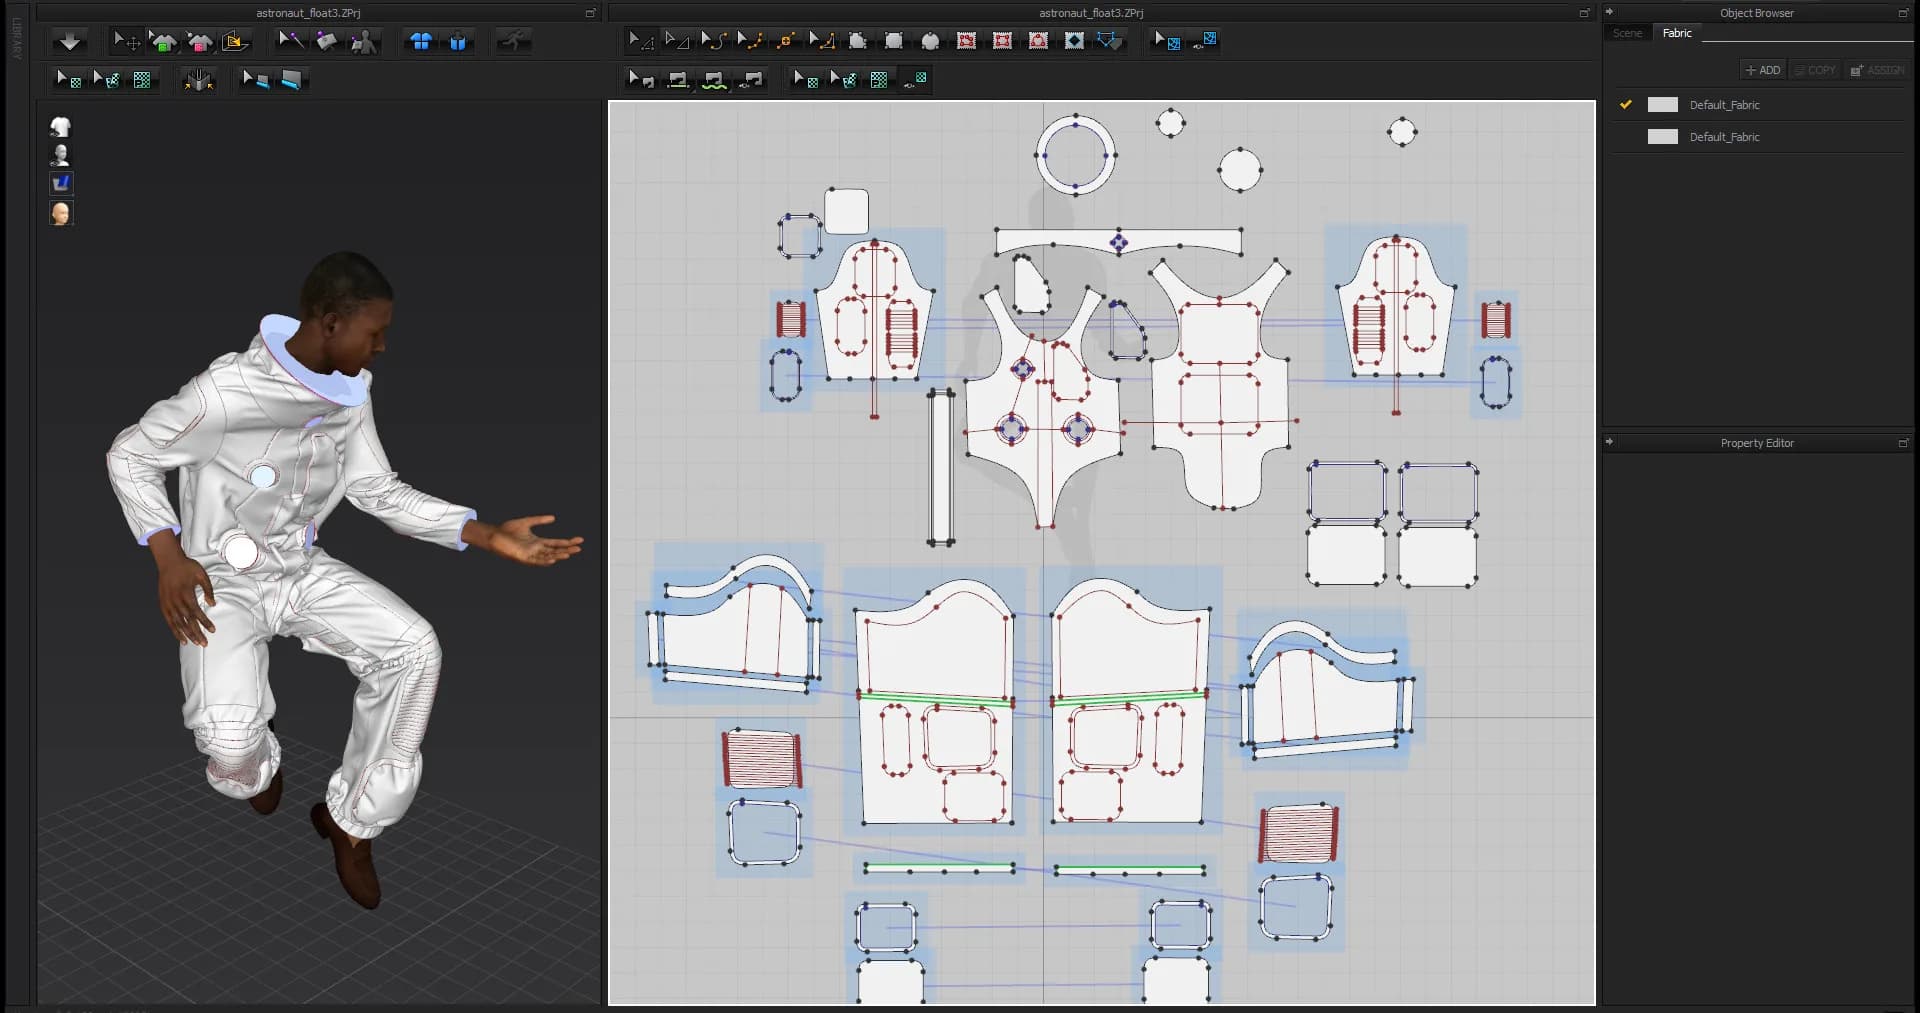Select the Edit Curve Point tool
Viewport: 1920px width, 1013px height.
pos(749,41)
